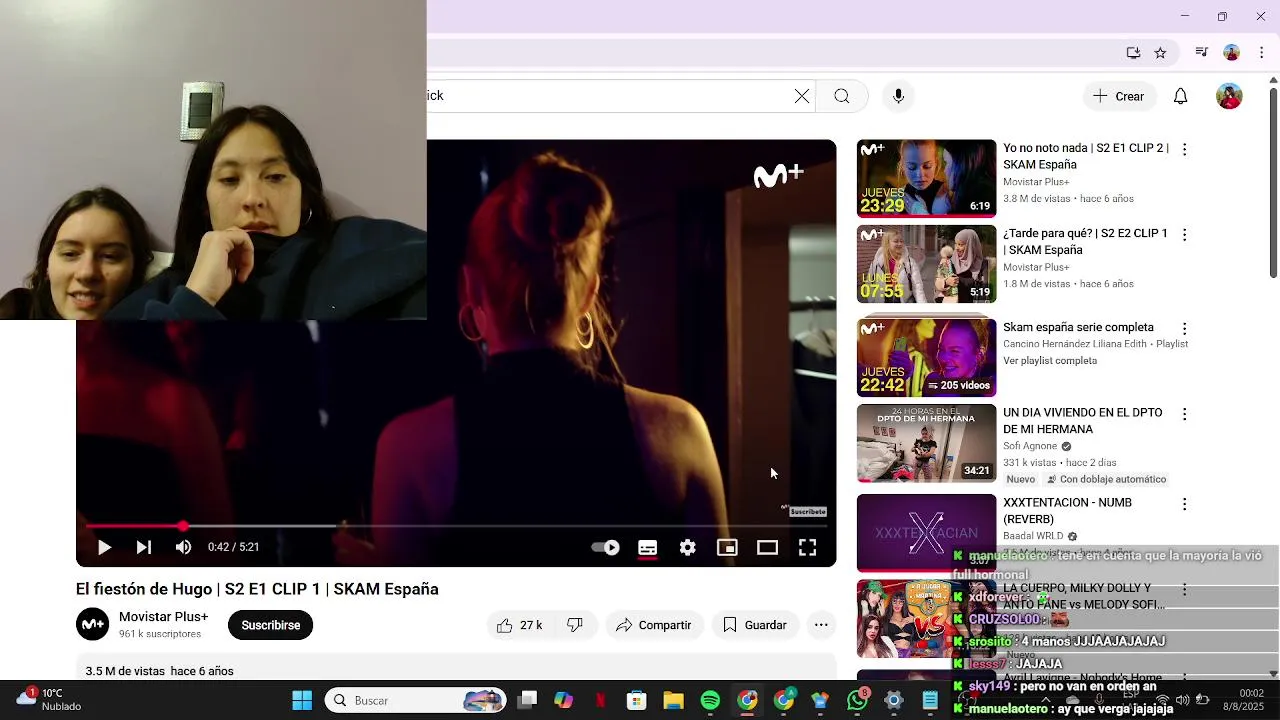Subscribe with the Suscribirse button

tap(270, 625)
